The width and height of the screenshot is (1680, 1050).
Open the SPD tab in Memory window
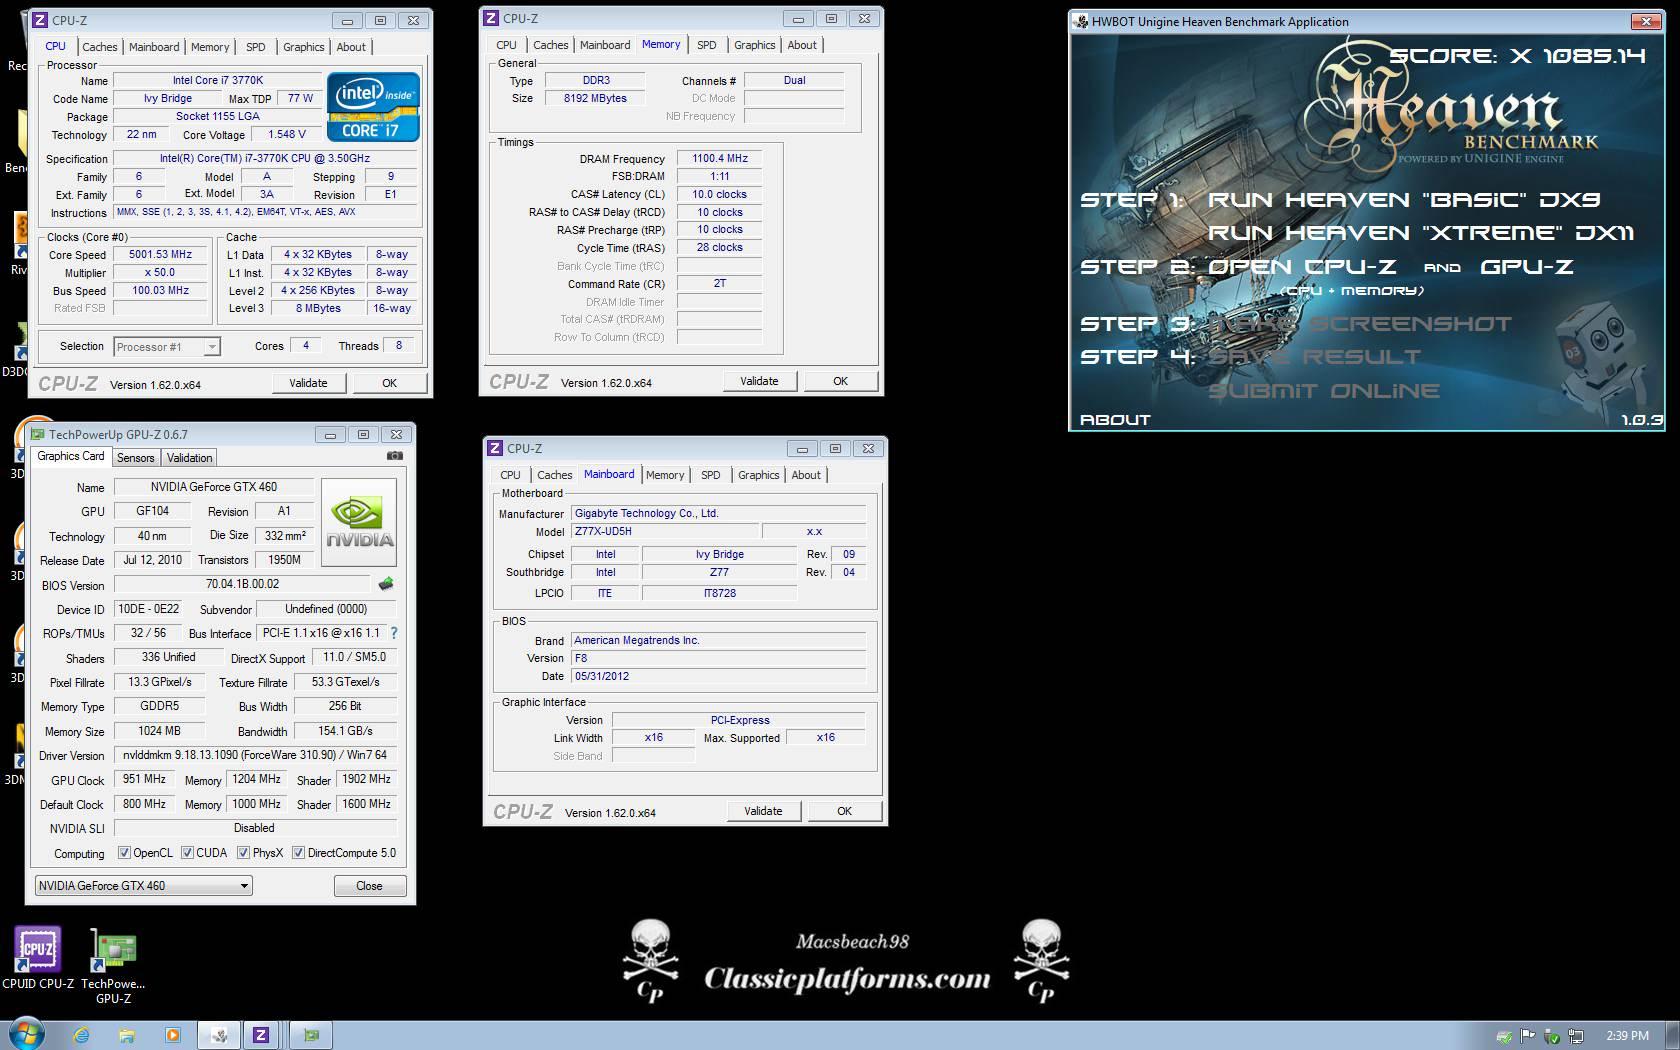click(707, 45)
